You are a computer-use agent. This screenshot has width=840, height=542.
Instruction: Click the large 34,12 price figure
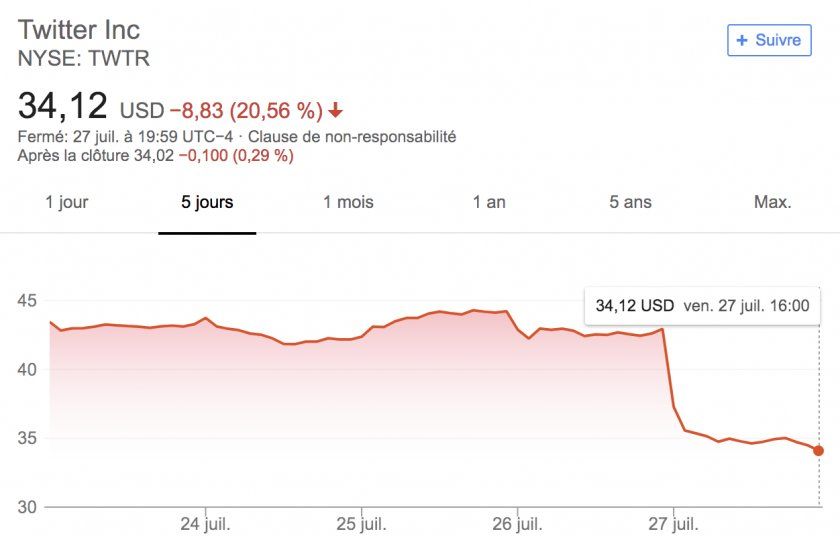click(62, 104)
